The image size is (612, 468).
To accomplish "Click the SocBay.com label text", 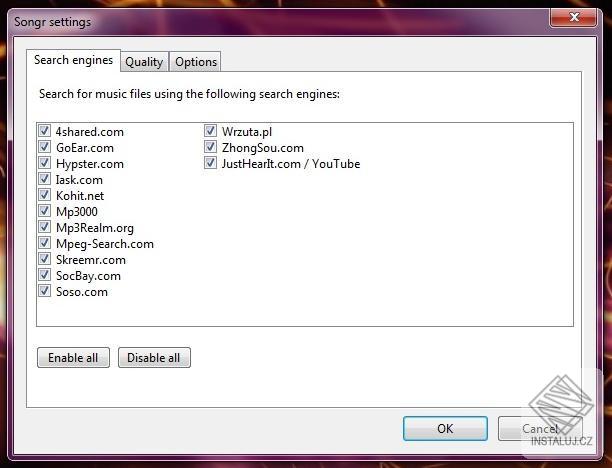I will coord(89,276).
